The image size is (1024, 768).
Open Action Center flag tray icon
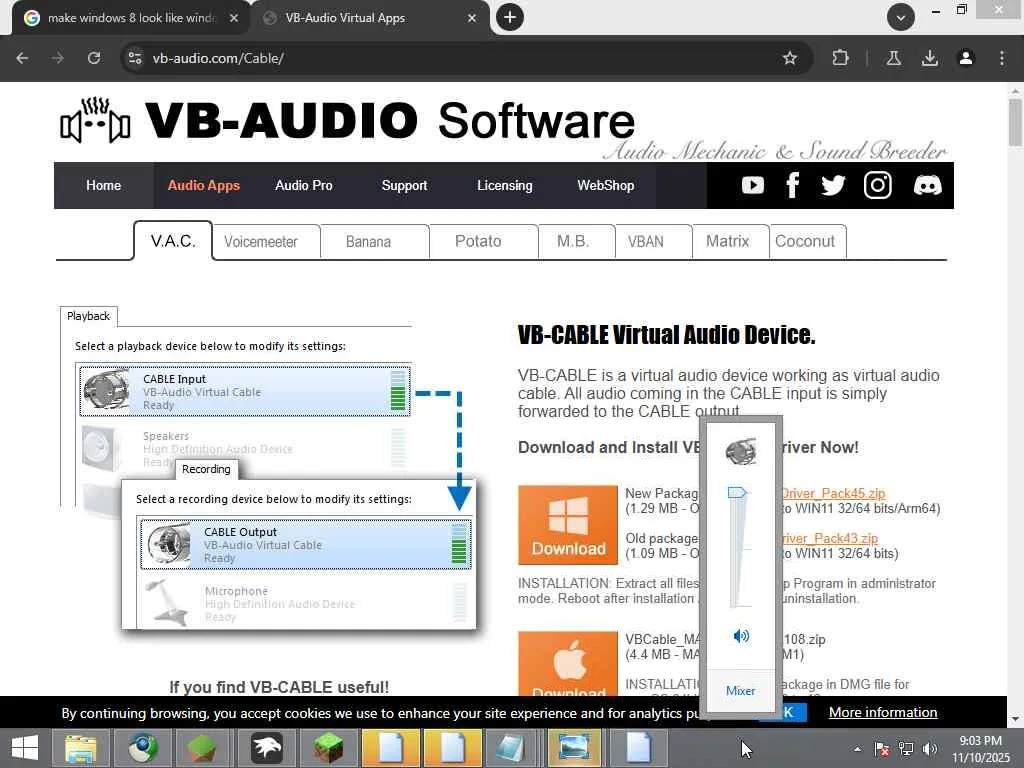point(881,748)
